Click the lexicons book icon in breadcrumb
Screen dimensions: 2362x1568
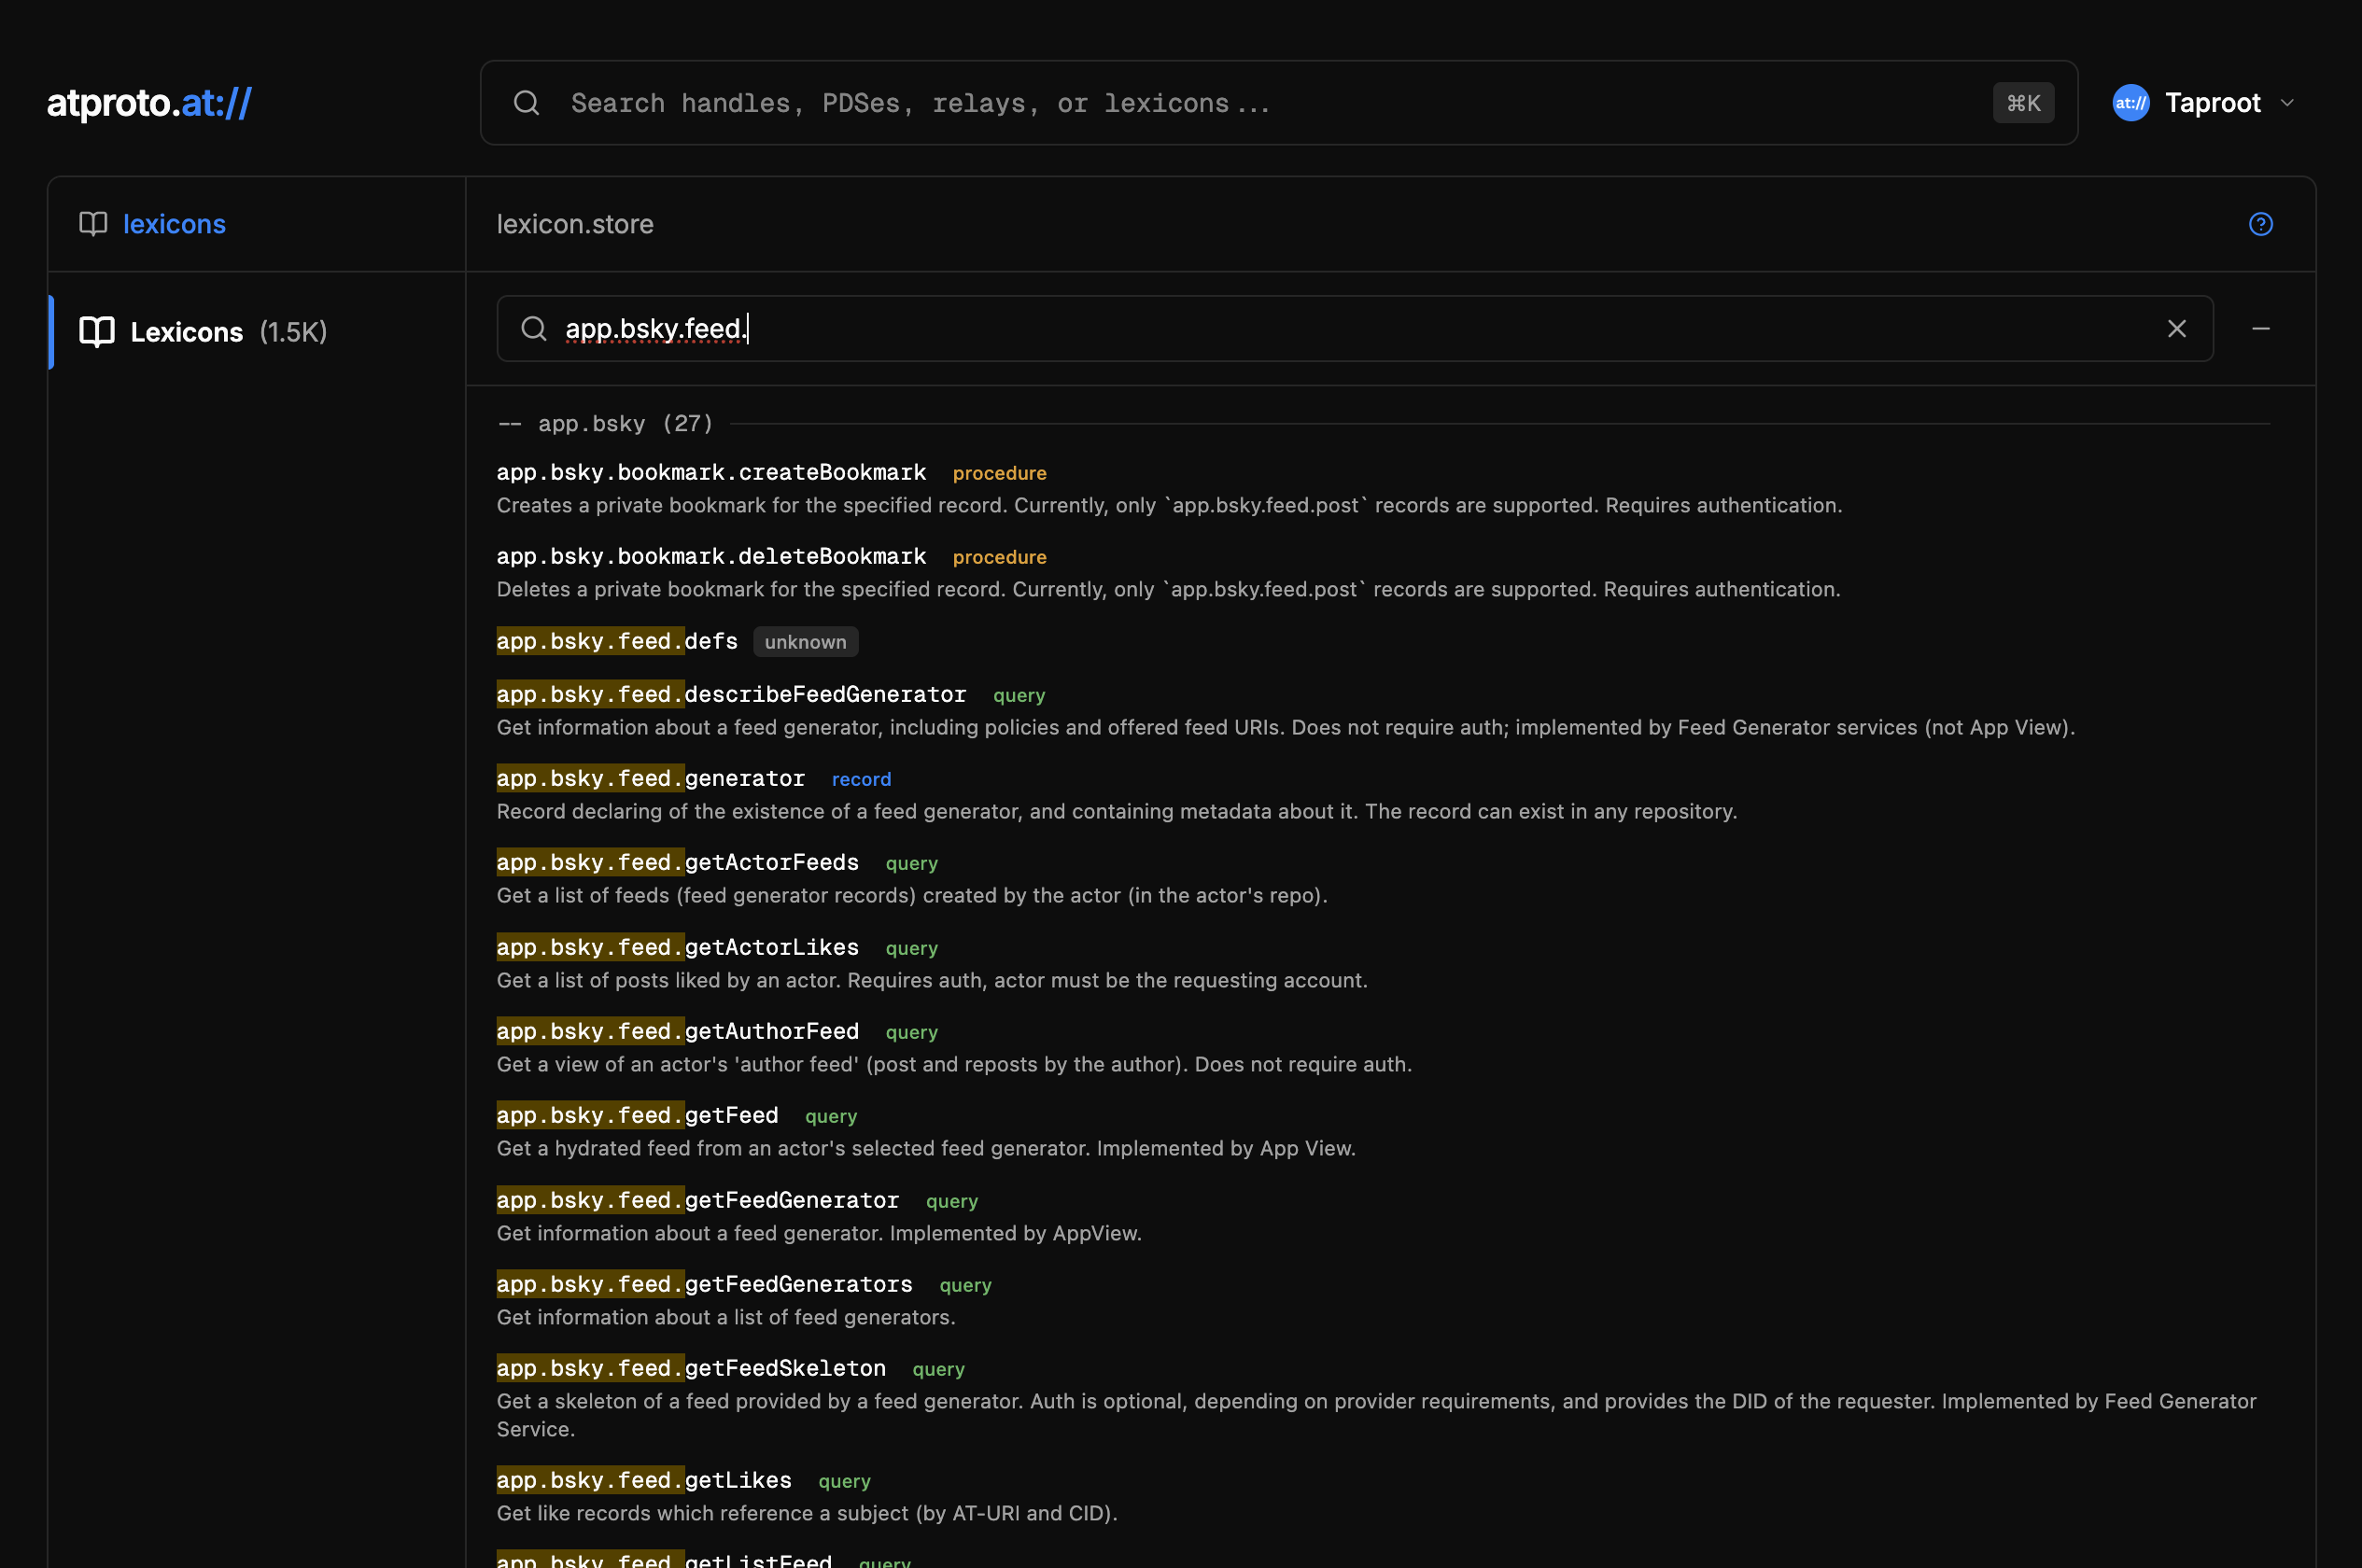(x=93, y=224)
